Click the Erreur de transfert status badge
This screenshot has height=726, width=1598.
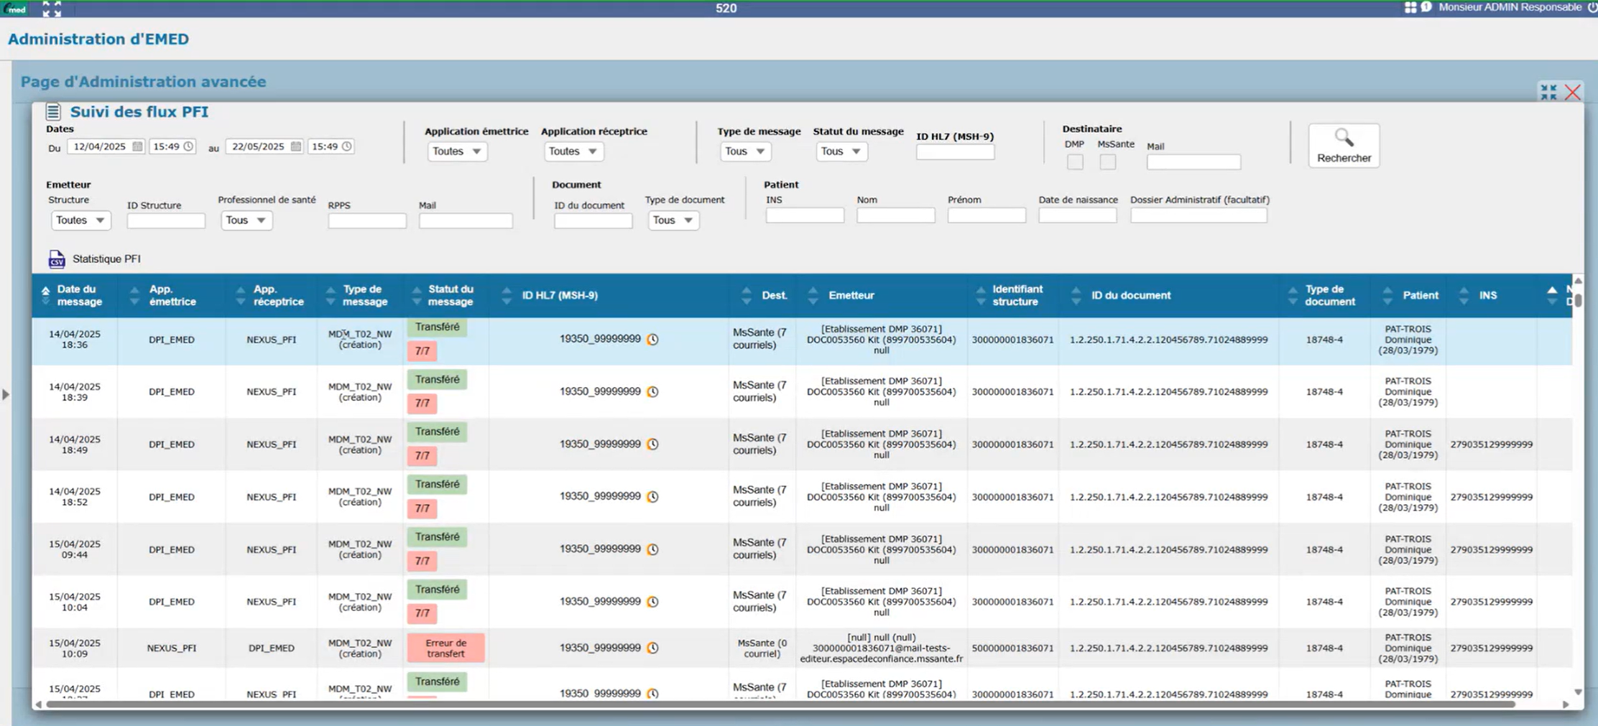(446, 648)
